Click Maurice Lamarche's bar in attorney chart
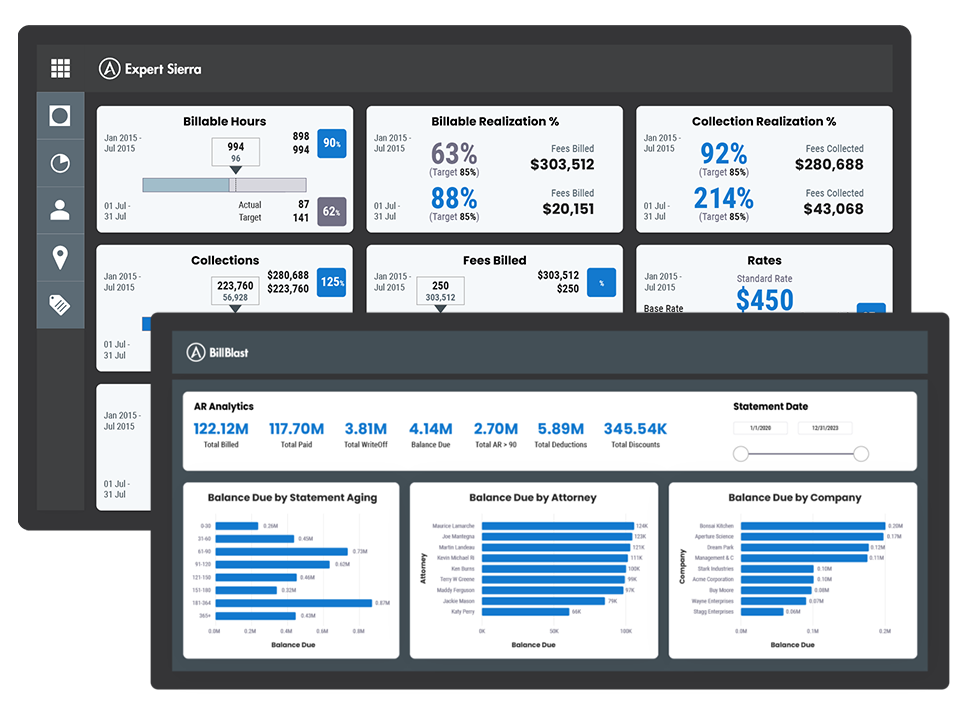 (557, 525)
